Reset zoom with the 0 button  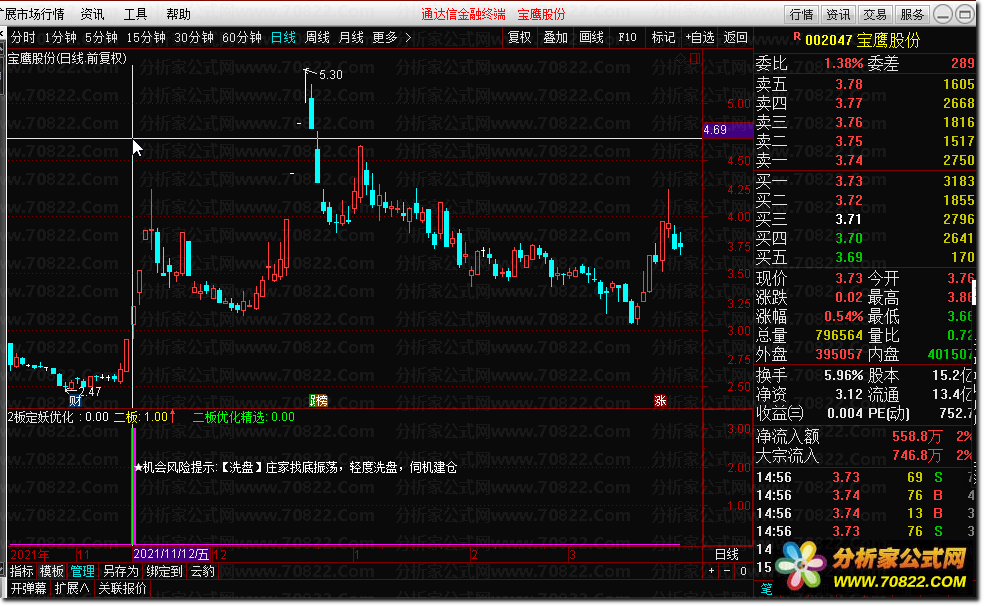pos(743,571)
